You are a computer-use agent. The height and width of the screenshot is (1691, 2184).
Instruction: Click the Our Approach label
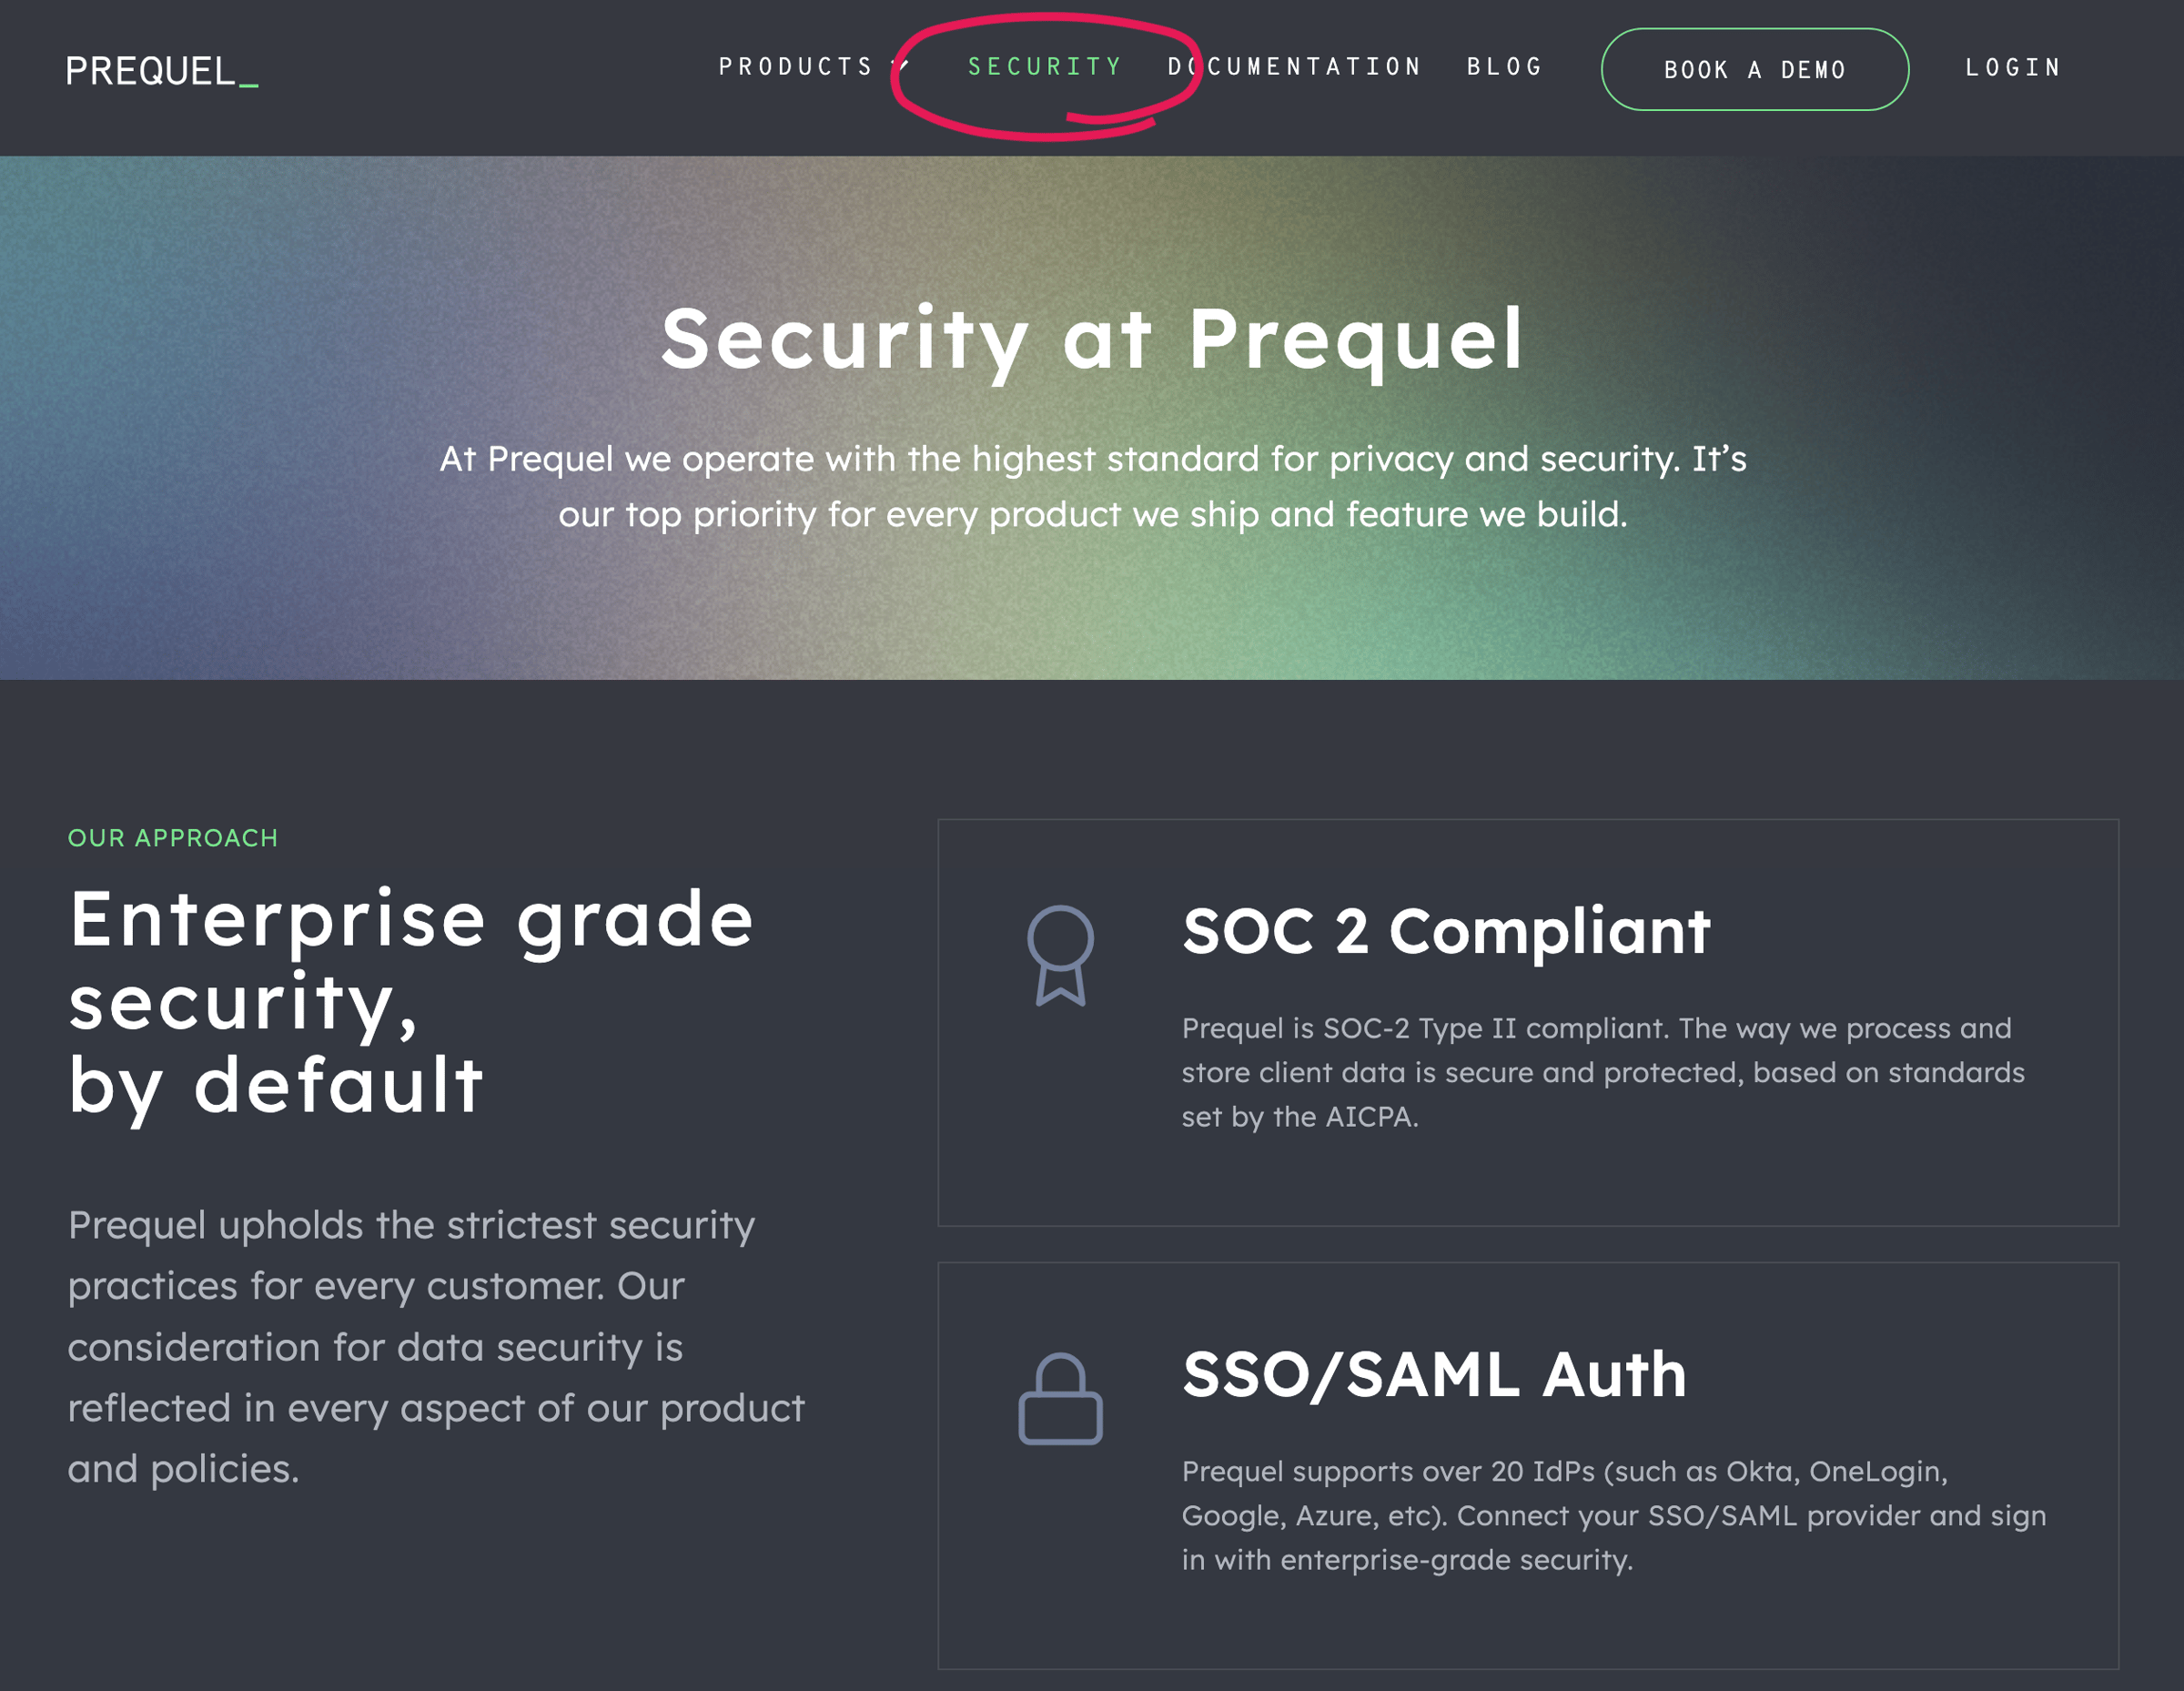(173, 838)
